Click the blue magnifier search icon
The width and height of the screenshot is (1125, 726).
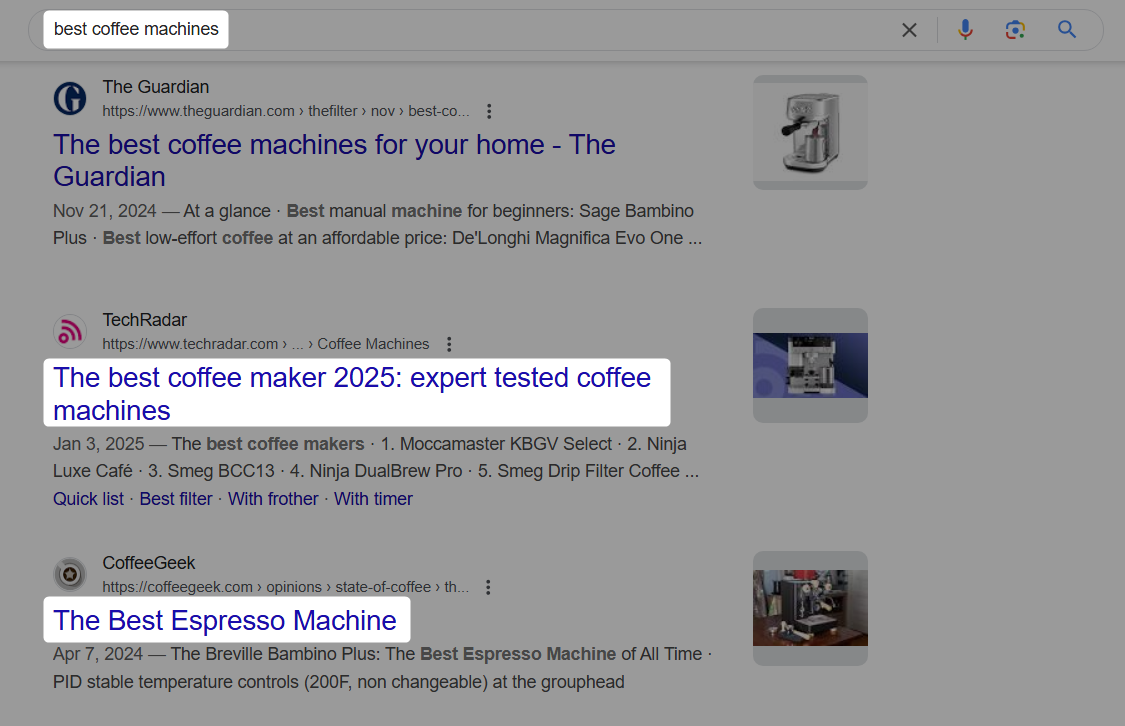pos(1067,29)
